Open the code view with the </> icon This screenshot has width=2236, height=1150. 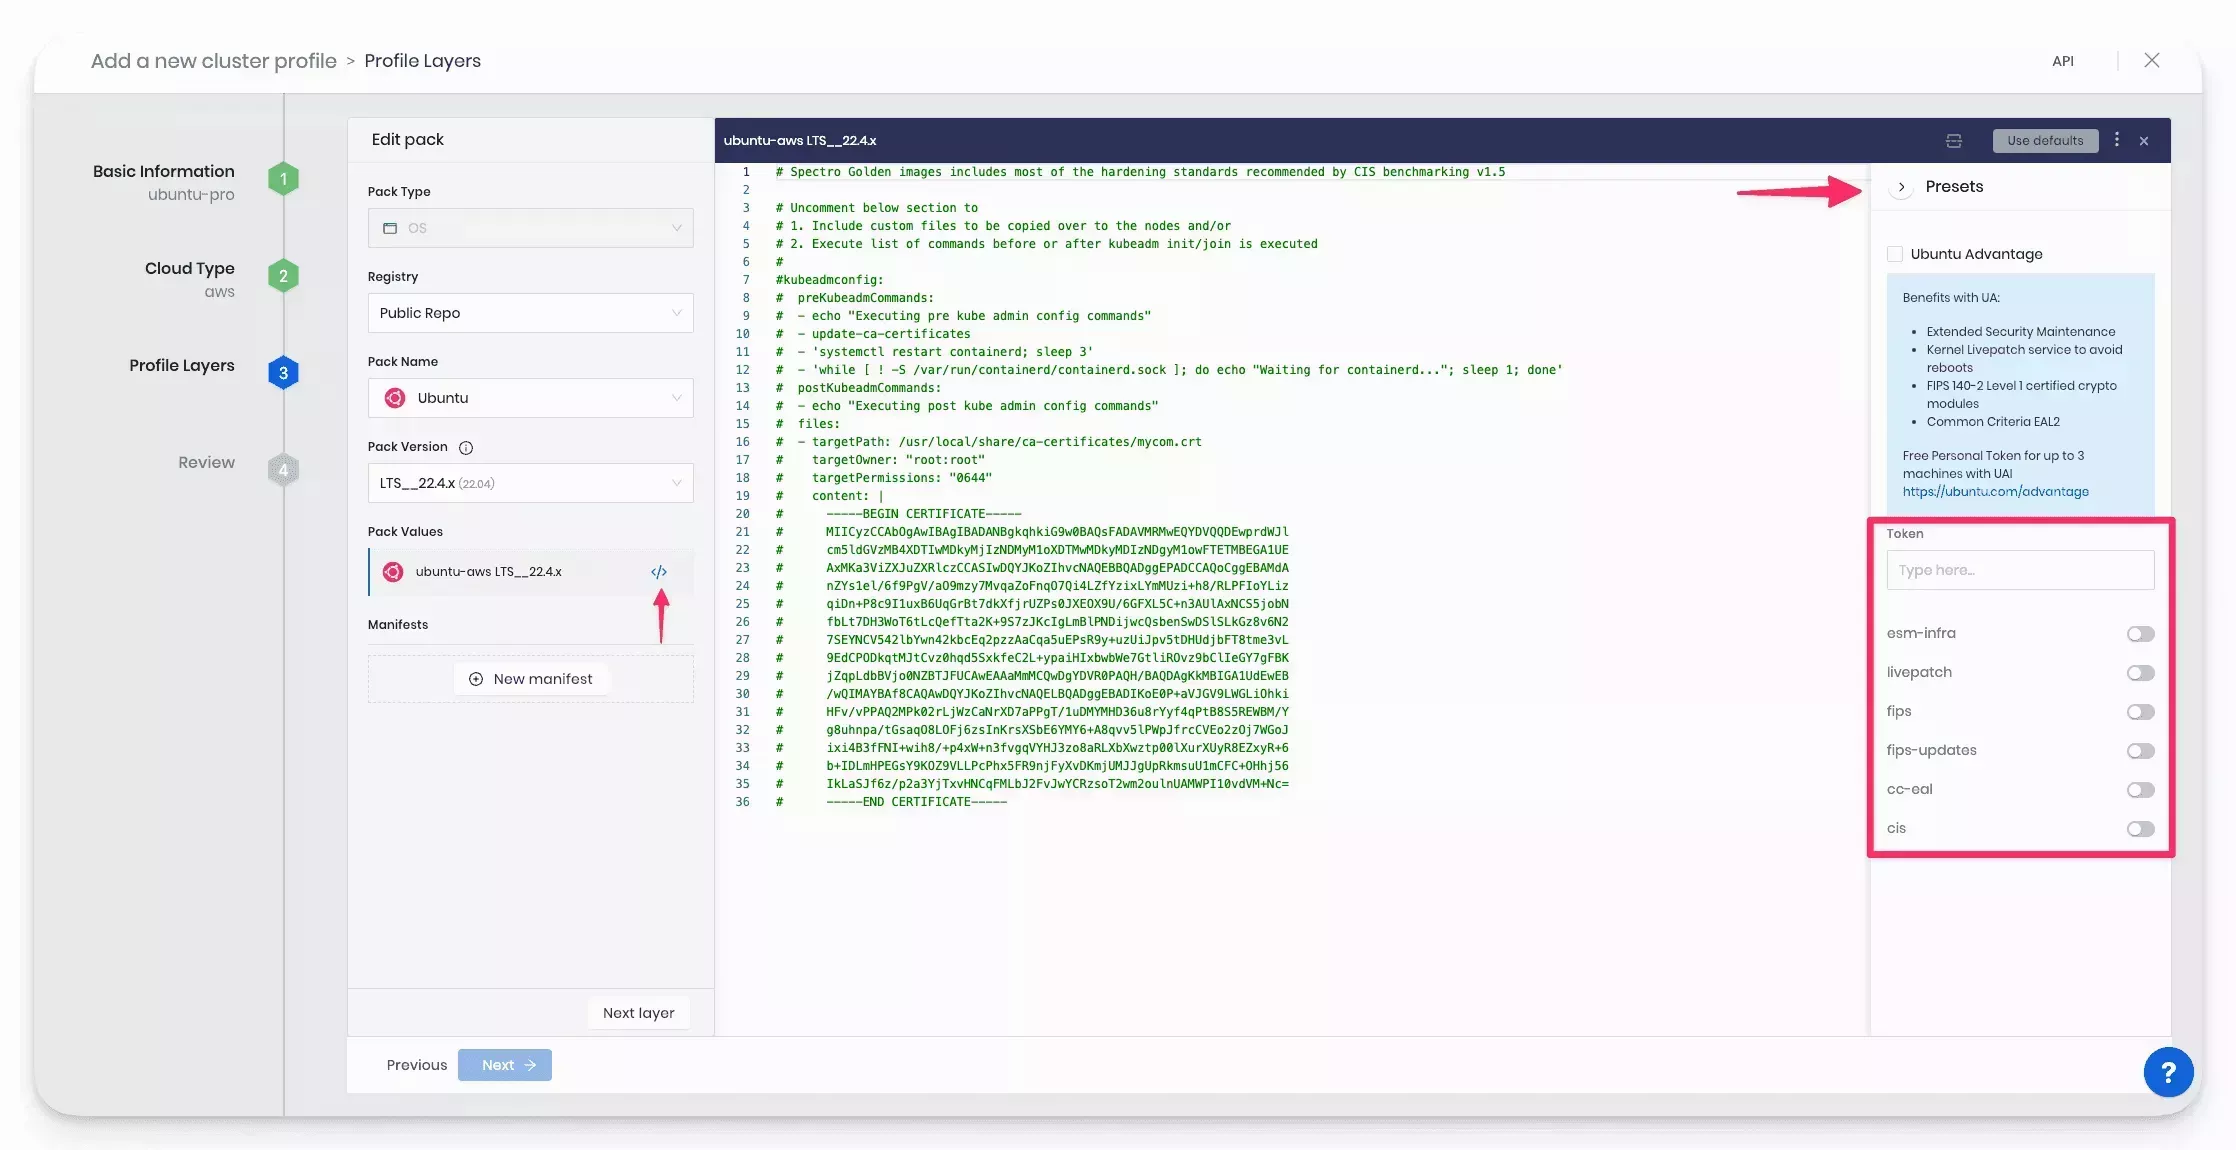659,571
